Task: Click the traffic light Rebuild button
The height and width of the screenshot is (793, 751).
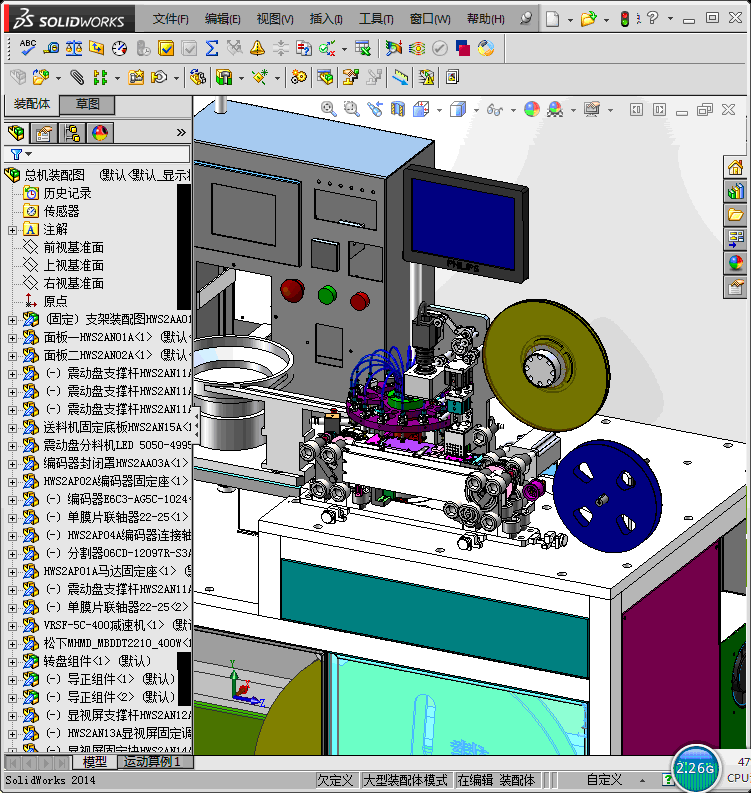Action: 625,19
